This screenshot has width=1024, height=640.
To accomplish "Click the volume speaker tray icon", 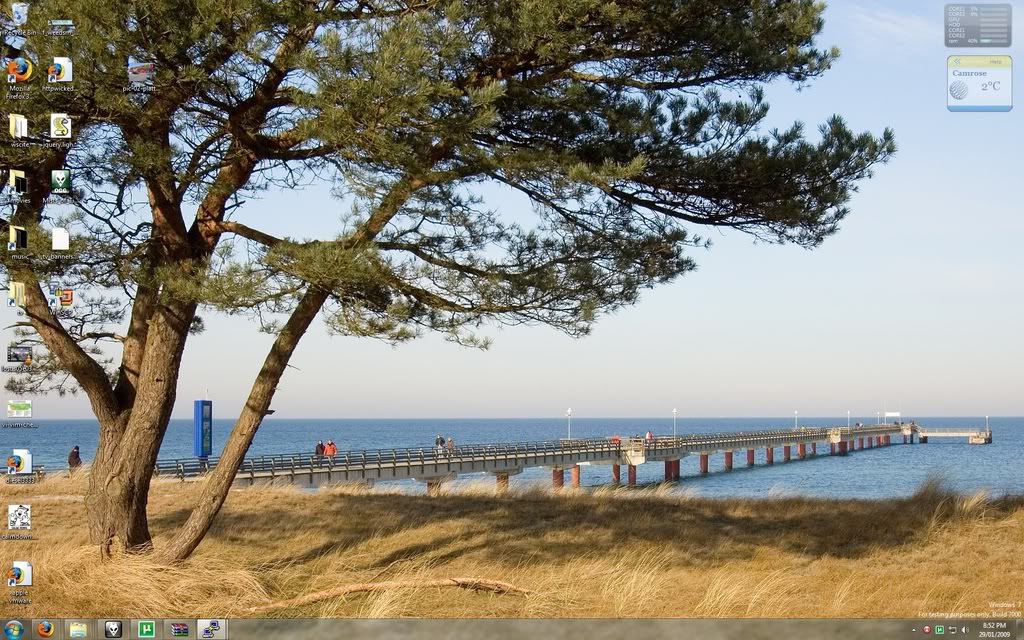I will [965, 629].
